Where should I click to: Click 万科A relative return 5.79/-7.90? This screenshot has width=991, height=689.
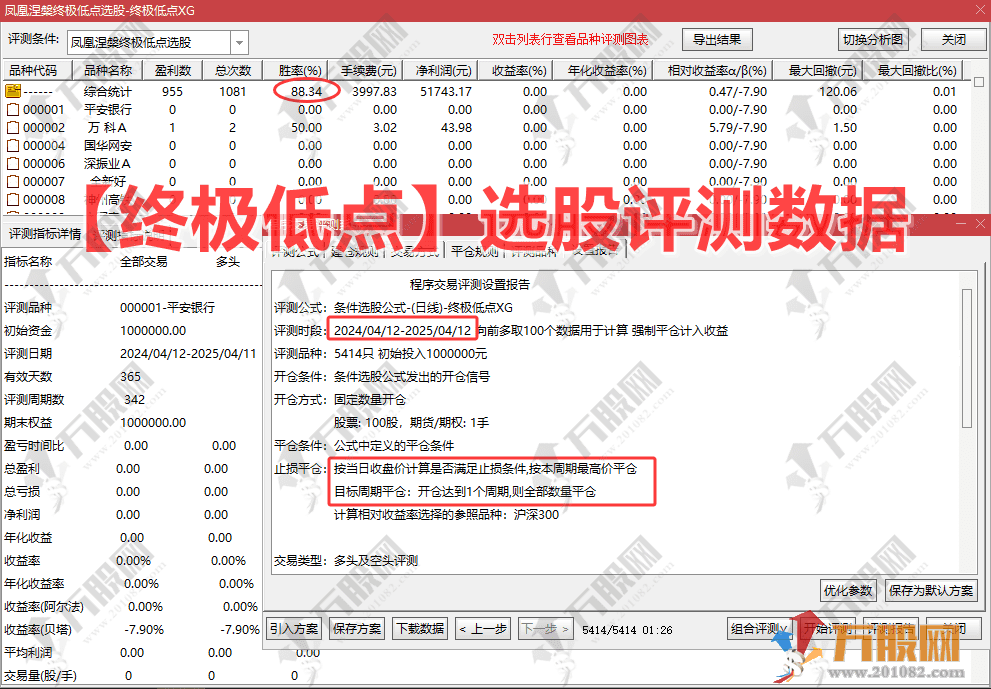[x=738, y=128]
